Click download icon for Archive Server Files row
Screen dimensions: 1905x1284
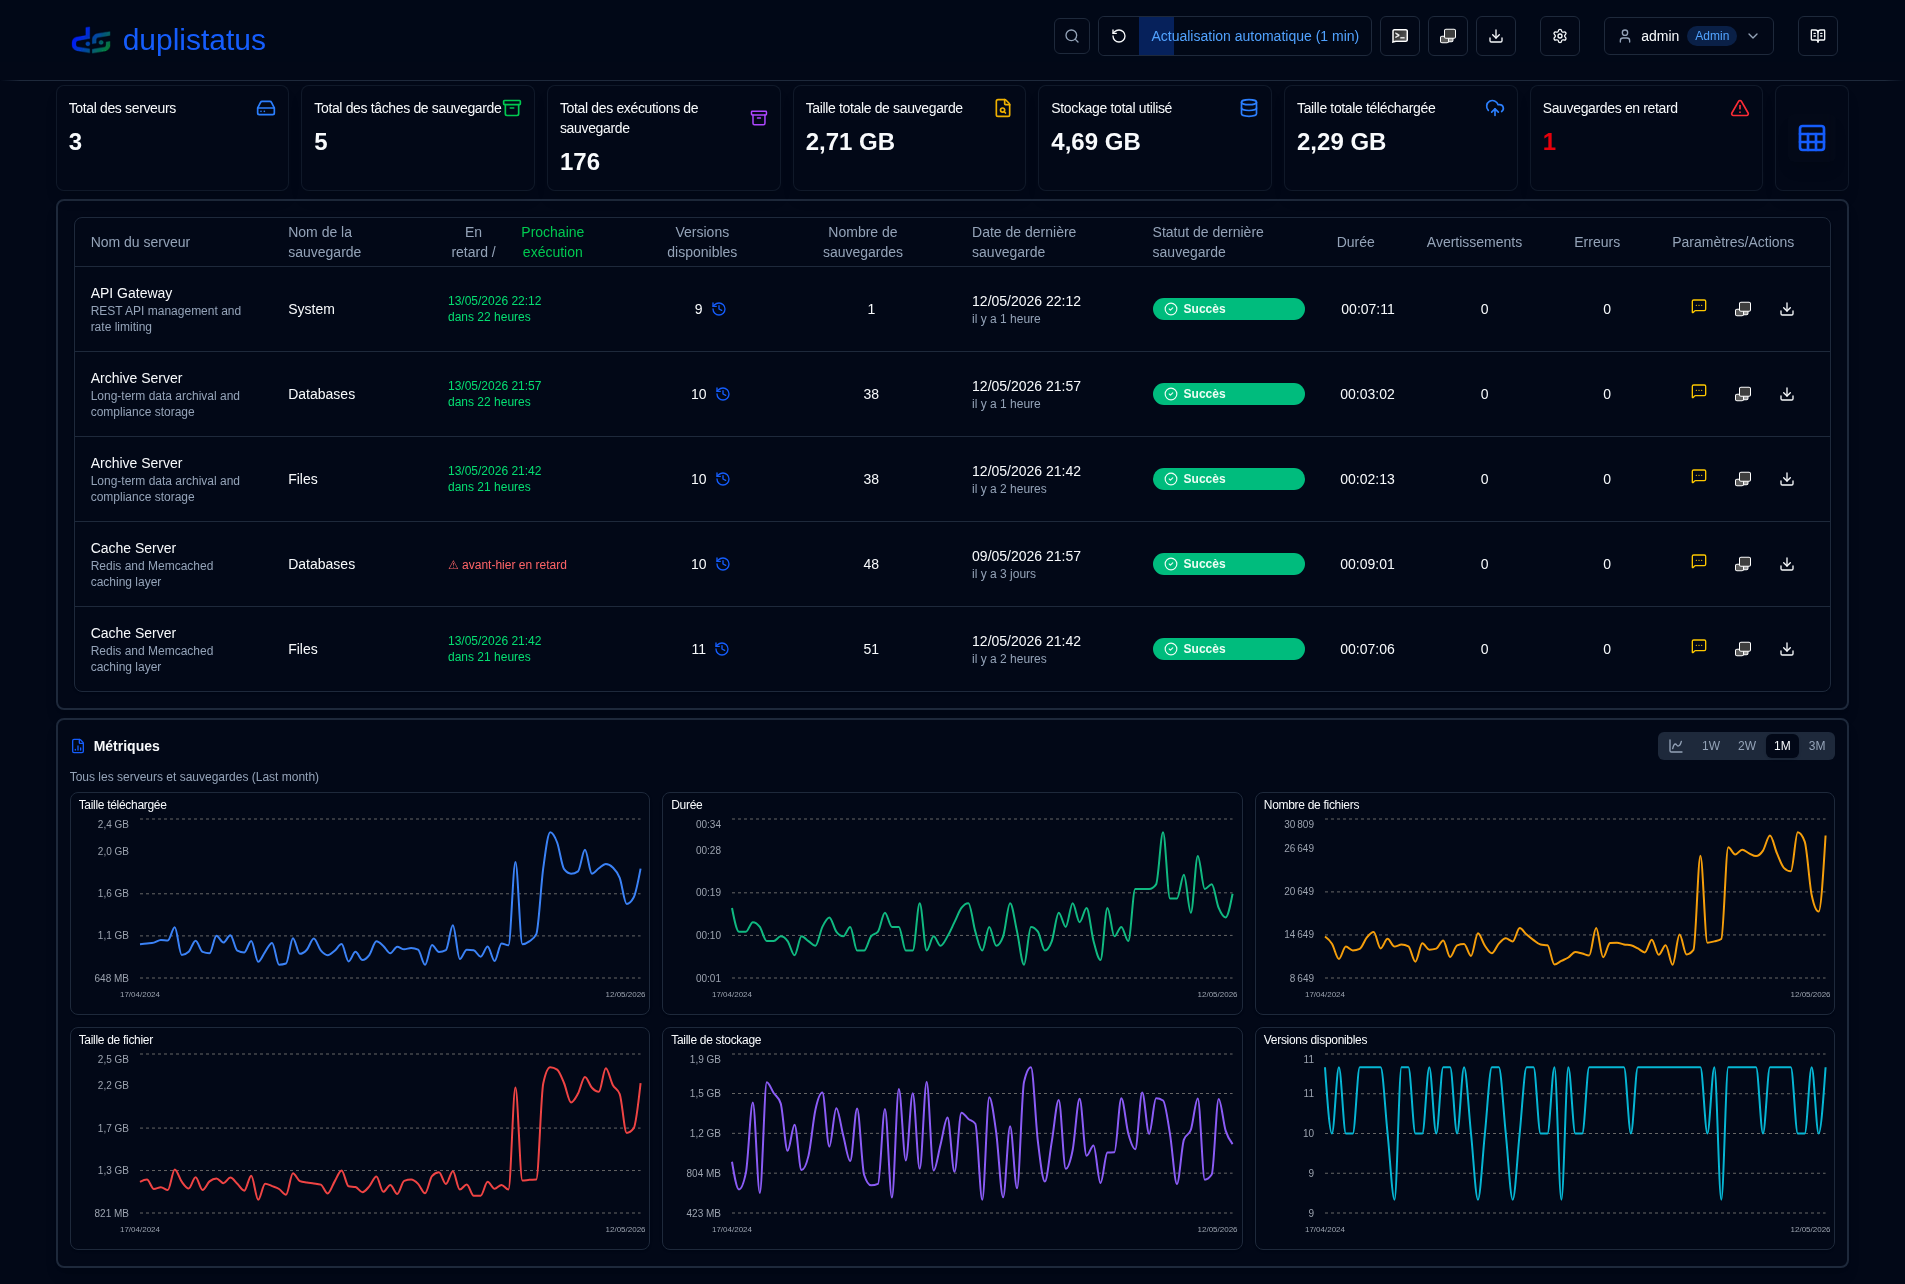coord(1787,479)
